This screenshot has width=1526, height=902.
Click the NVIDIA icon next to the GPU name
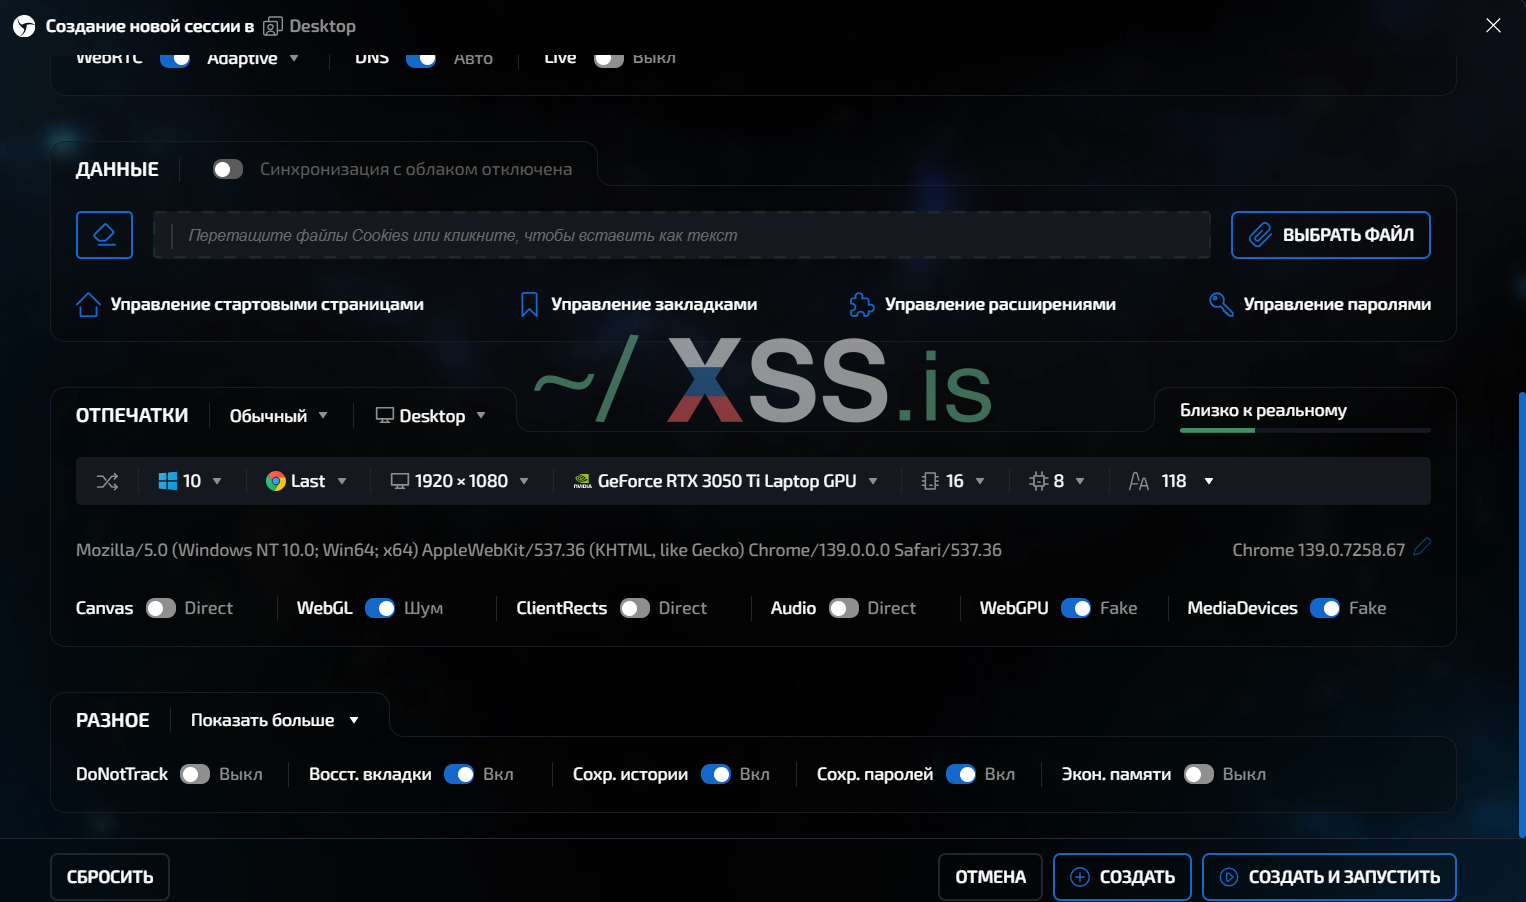(x=582, y=481)
